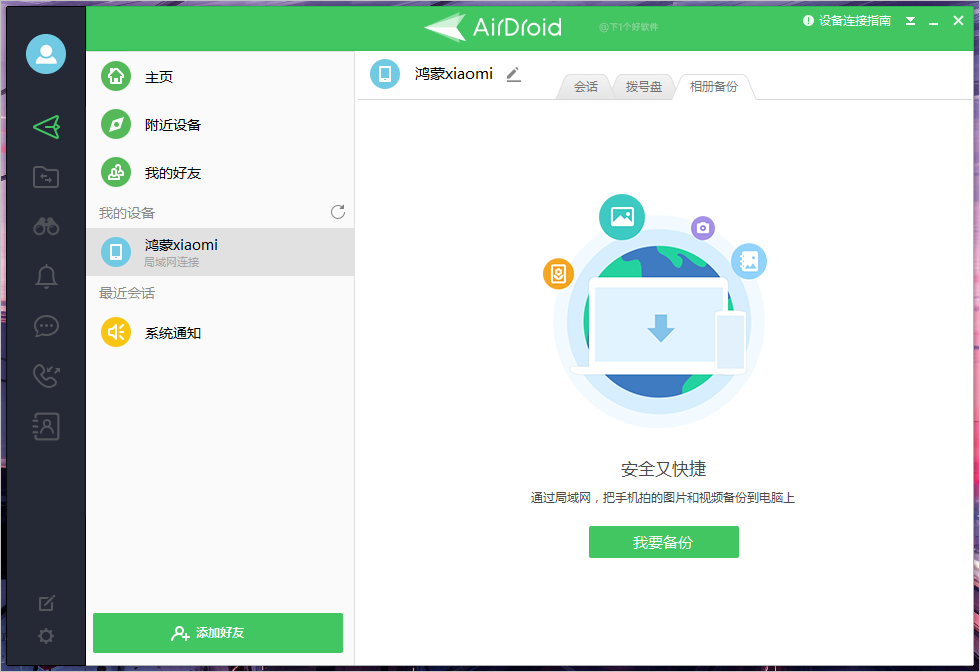This screenshot has height=672, width=980.
Task: Refresh the 我的设备 device list
Action: 337,212
